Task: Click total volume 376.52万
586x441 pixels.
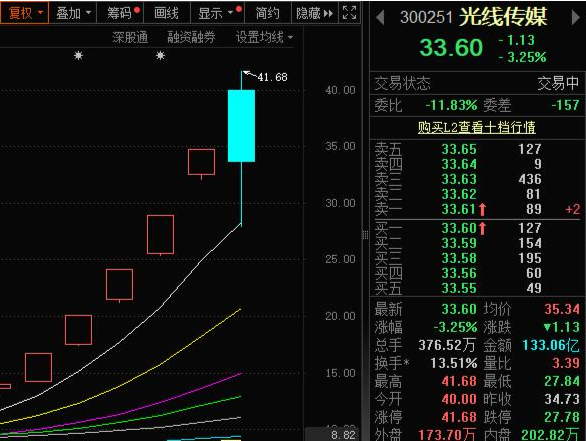Action: (x=447, y=345)
